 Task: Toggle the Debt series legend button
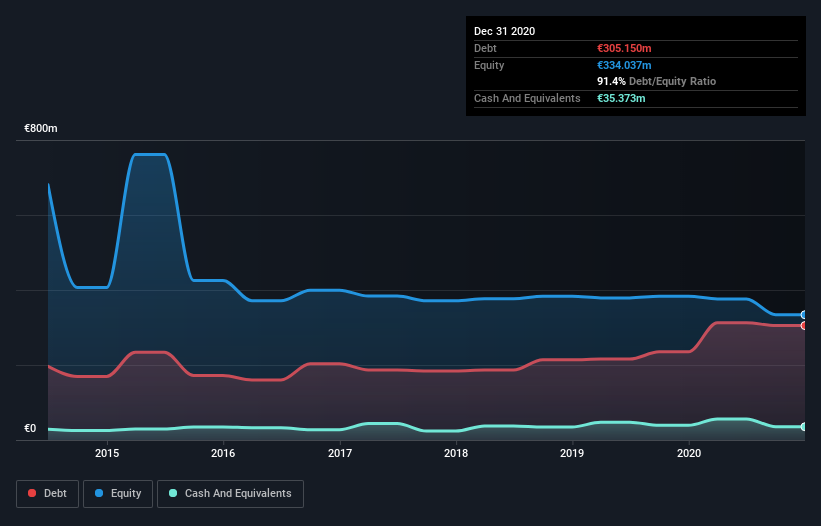pos(48,494)
